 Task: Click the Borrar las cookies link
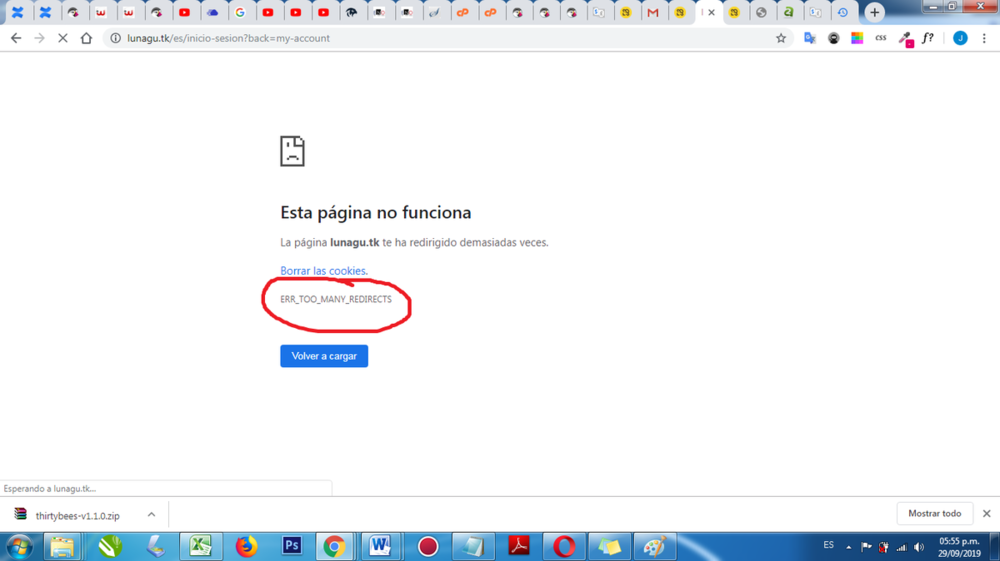(x=323, y=271)
